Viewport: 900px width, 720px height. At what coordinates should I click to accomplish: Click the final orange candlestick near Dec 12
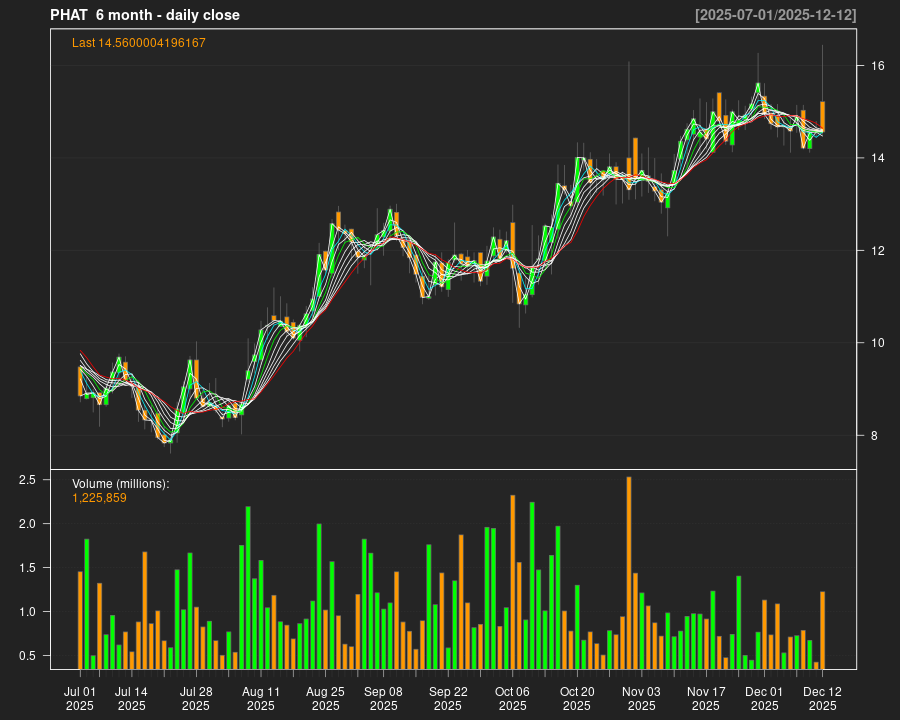tap(822, 116)
